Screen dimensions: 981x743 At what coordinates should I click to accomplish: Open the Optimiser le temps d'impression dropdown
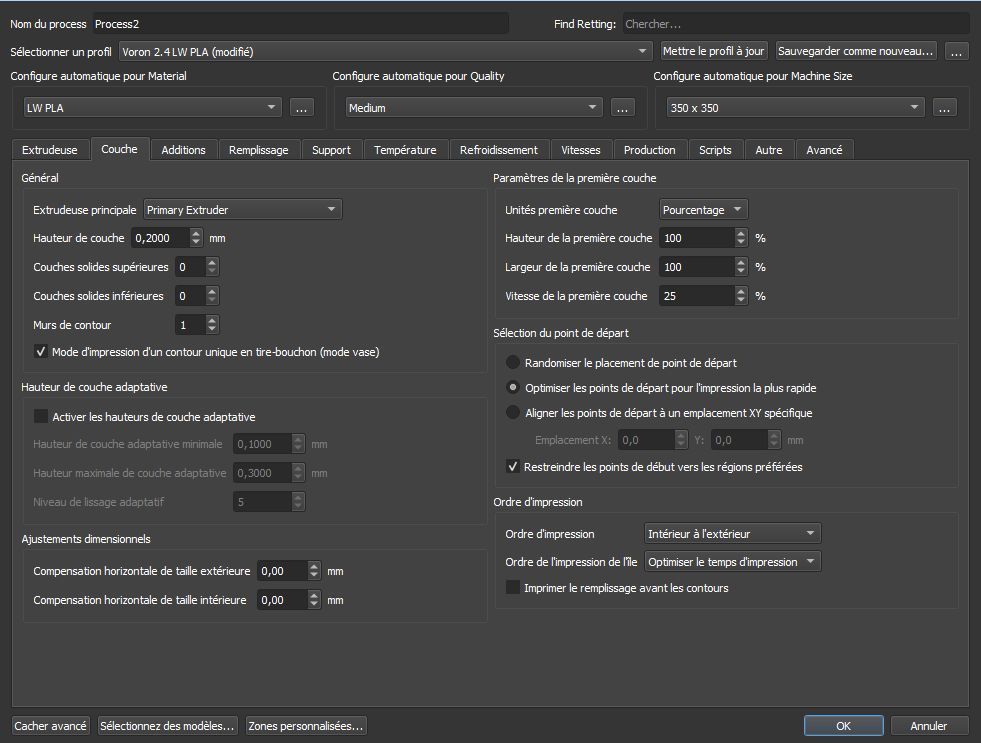pyautogui.click(x=733, y=562)
